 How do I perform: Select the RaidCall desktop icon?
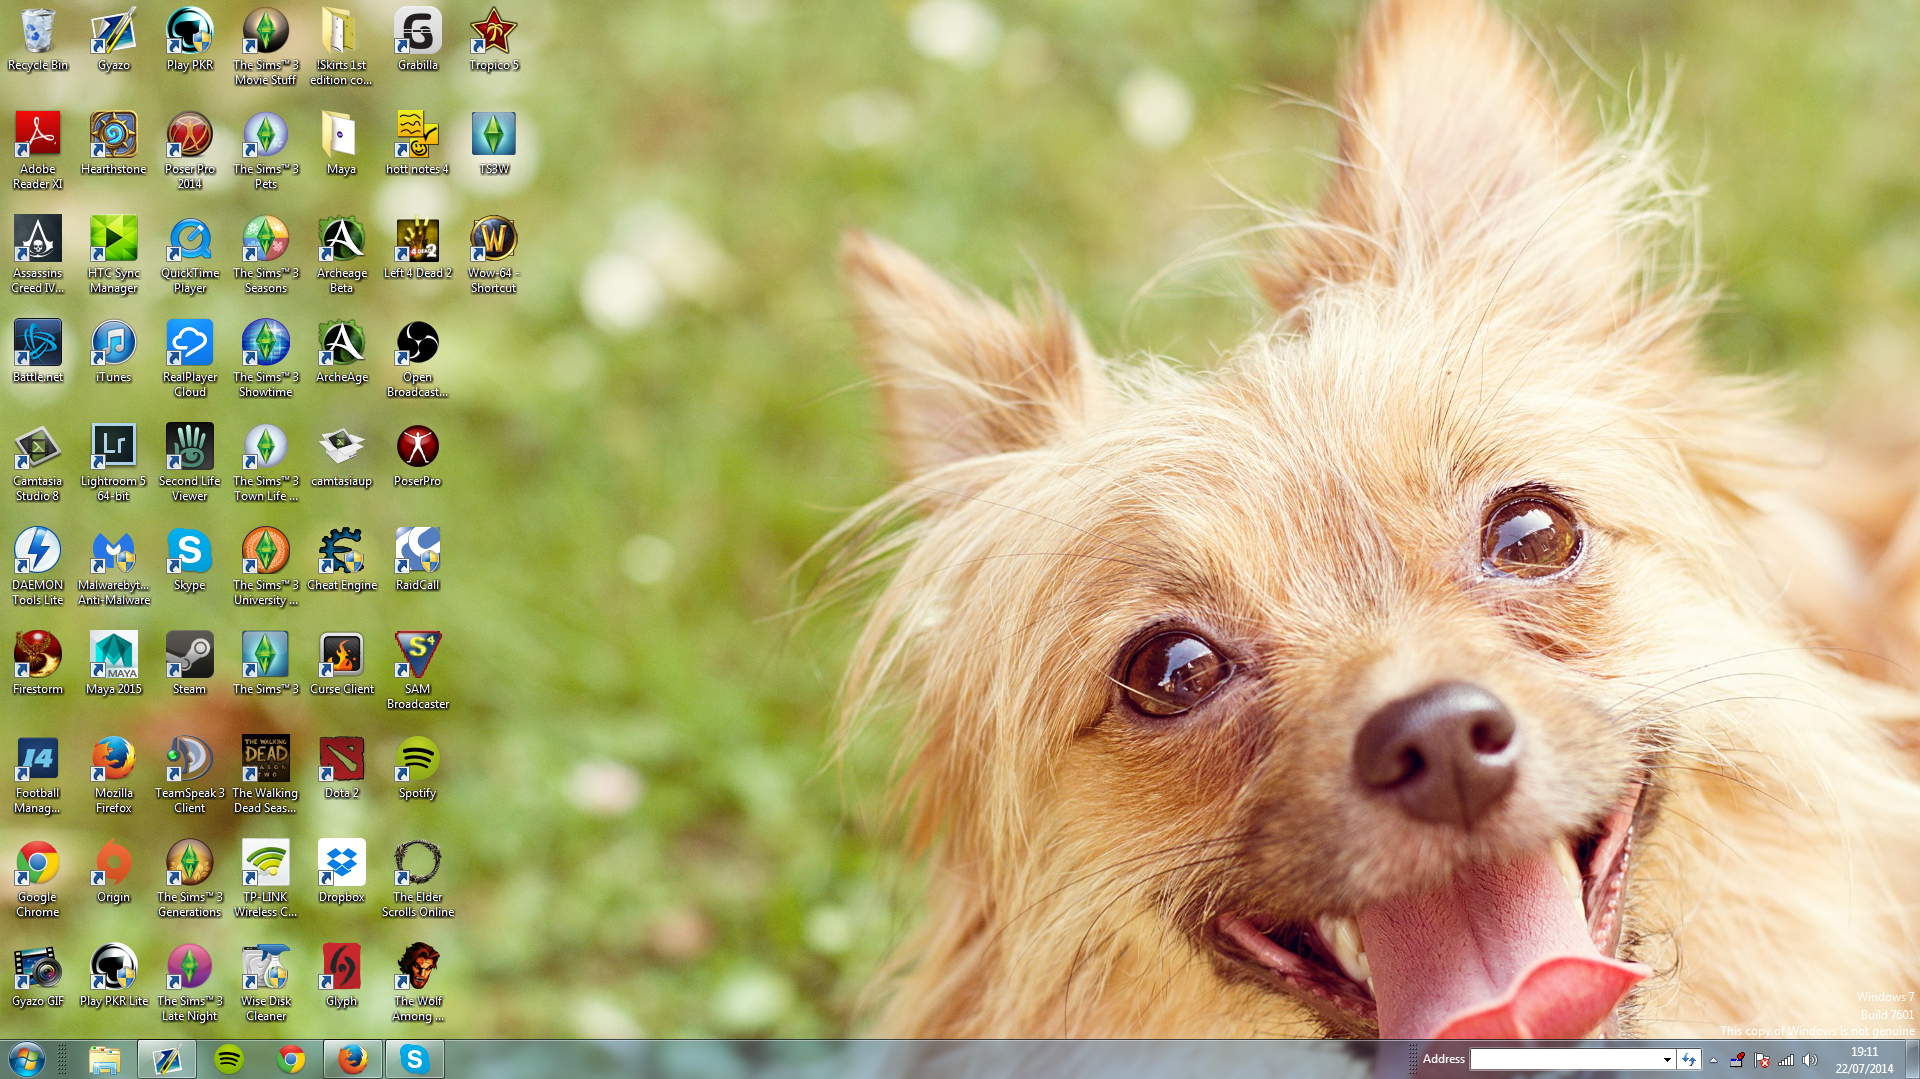pyautogui.click(x=418, y=560)
